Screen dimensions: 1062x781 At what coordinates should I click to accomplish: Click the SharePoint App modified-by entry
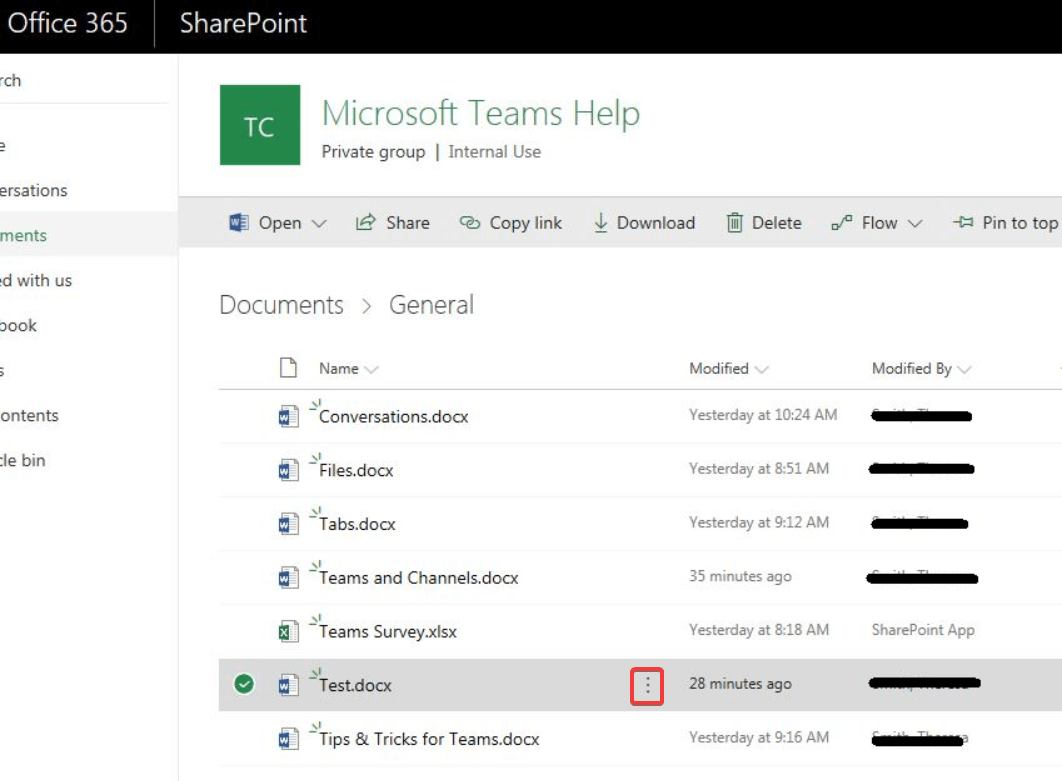click(923, 630)
